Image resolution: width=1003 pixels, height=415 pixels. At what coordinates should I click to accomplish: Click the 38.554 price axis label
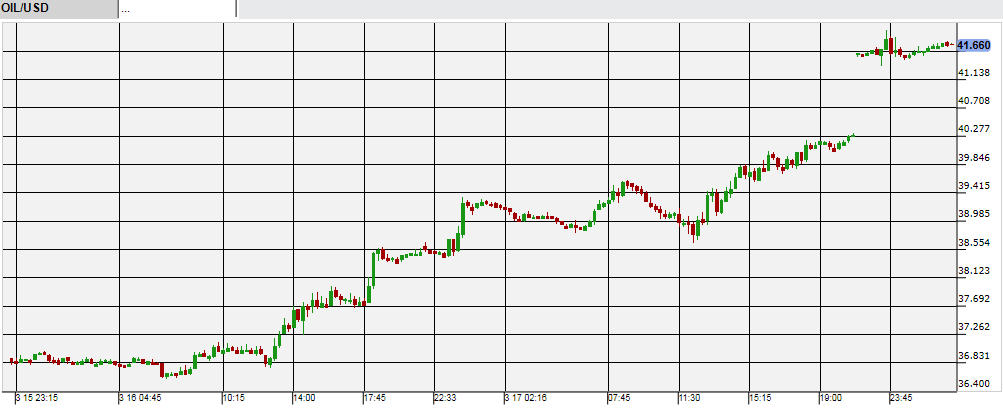tap(974, 243)
